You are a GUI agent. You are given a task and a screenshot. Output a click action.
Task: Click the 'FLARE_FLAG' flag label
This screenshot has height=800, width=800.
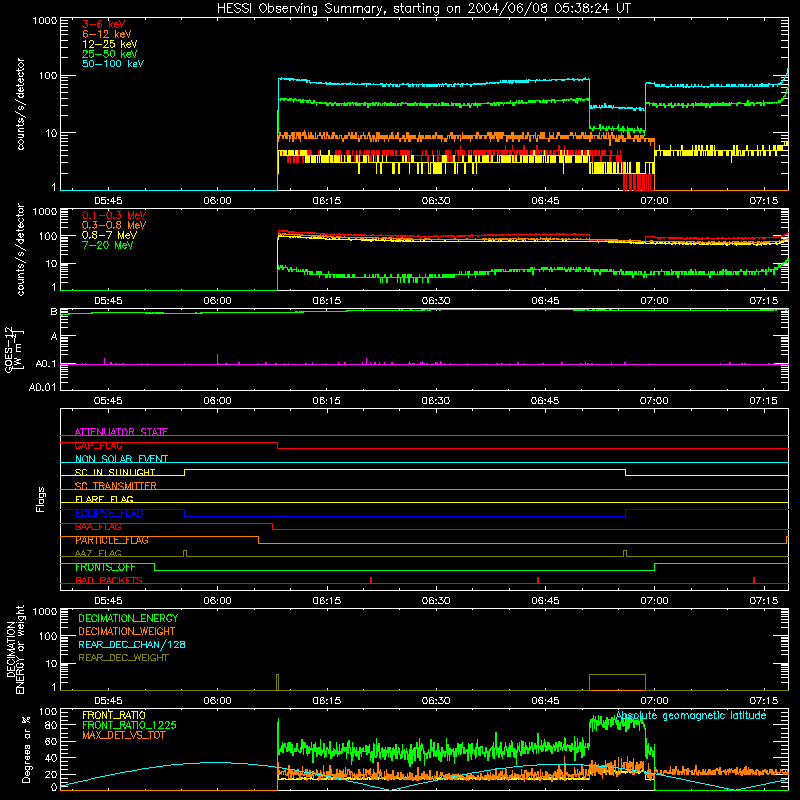click(x=104, y=499)
